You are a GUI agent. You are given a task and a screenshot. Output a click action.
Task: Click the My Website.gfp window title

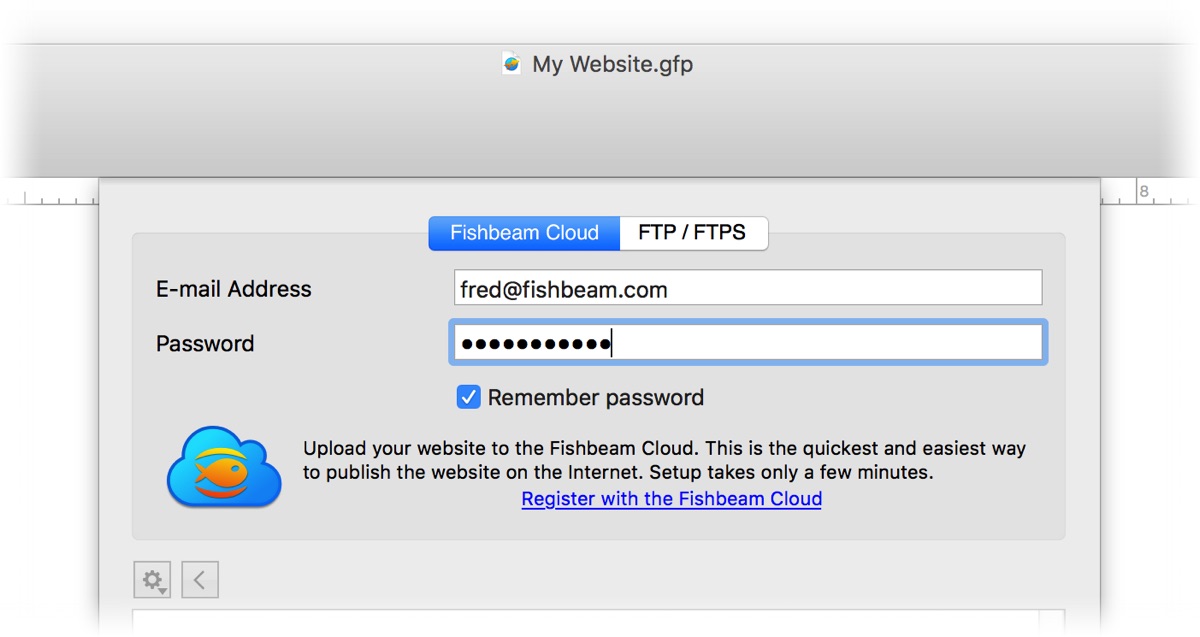point(612,64)
